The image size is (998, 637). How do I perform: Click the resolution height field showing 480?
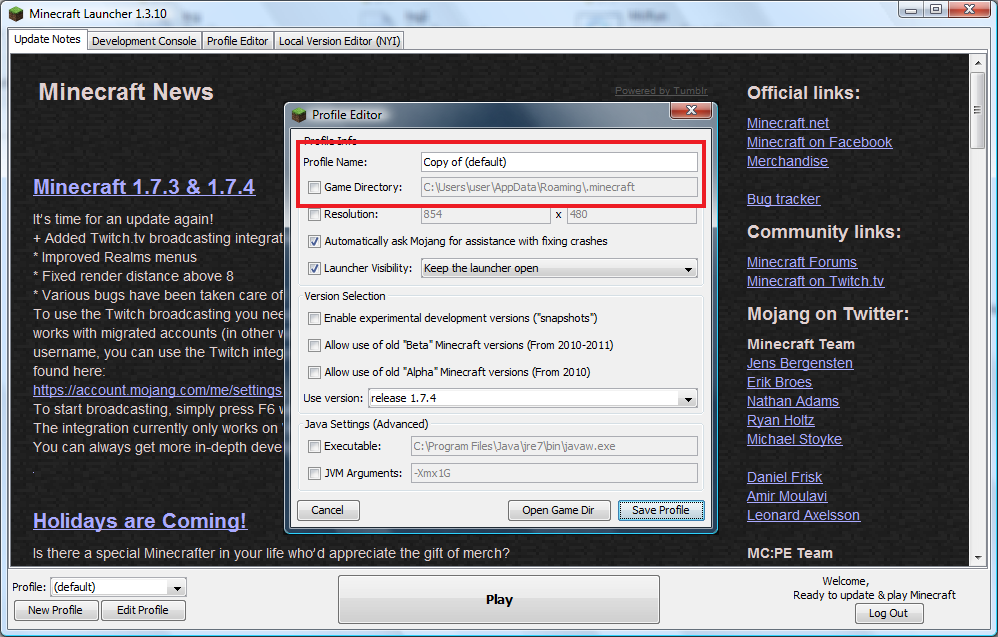point(632,214)
